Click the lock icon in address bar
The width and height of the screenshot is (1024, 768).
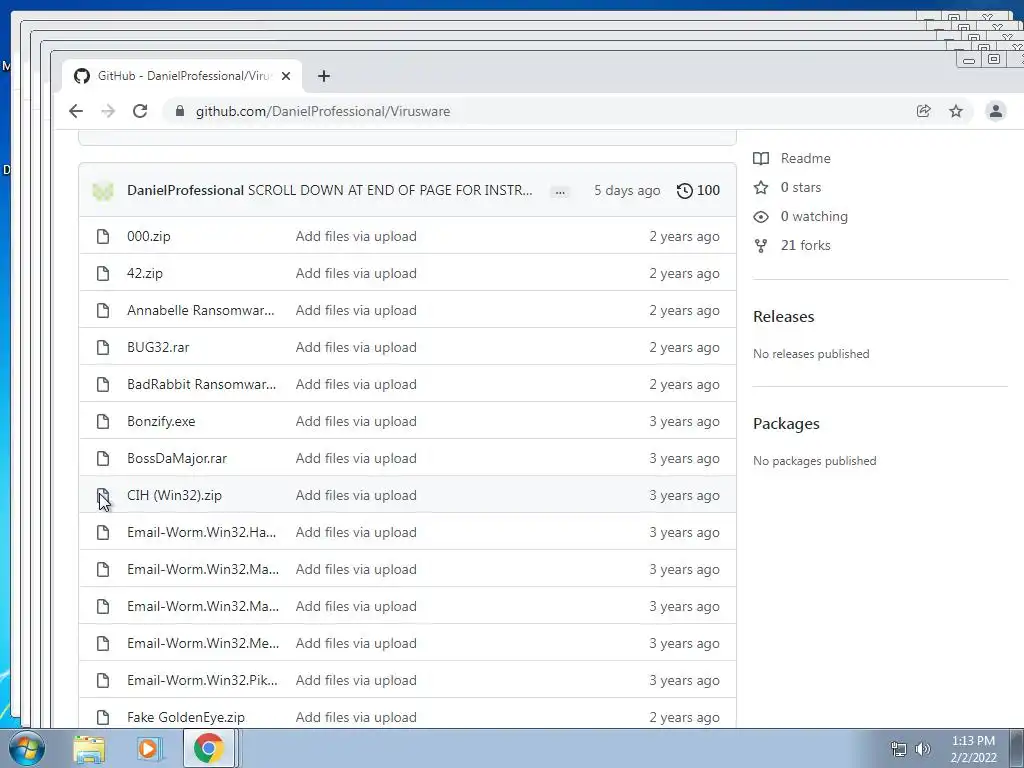click(180, 111)
